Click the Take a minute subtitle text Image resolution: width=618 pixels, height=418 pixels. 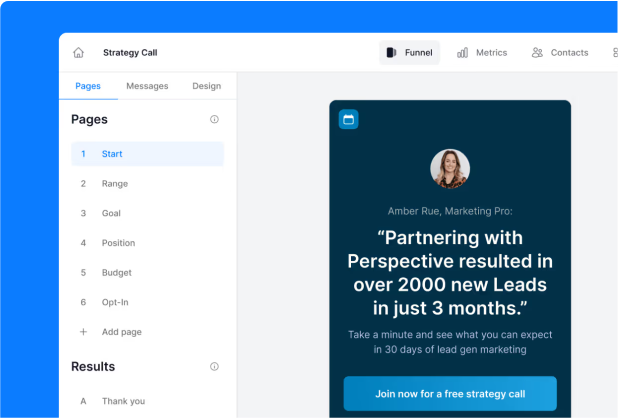coord(450,342)
